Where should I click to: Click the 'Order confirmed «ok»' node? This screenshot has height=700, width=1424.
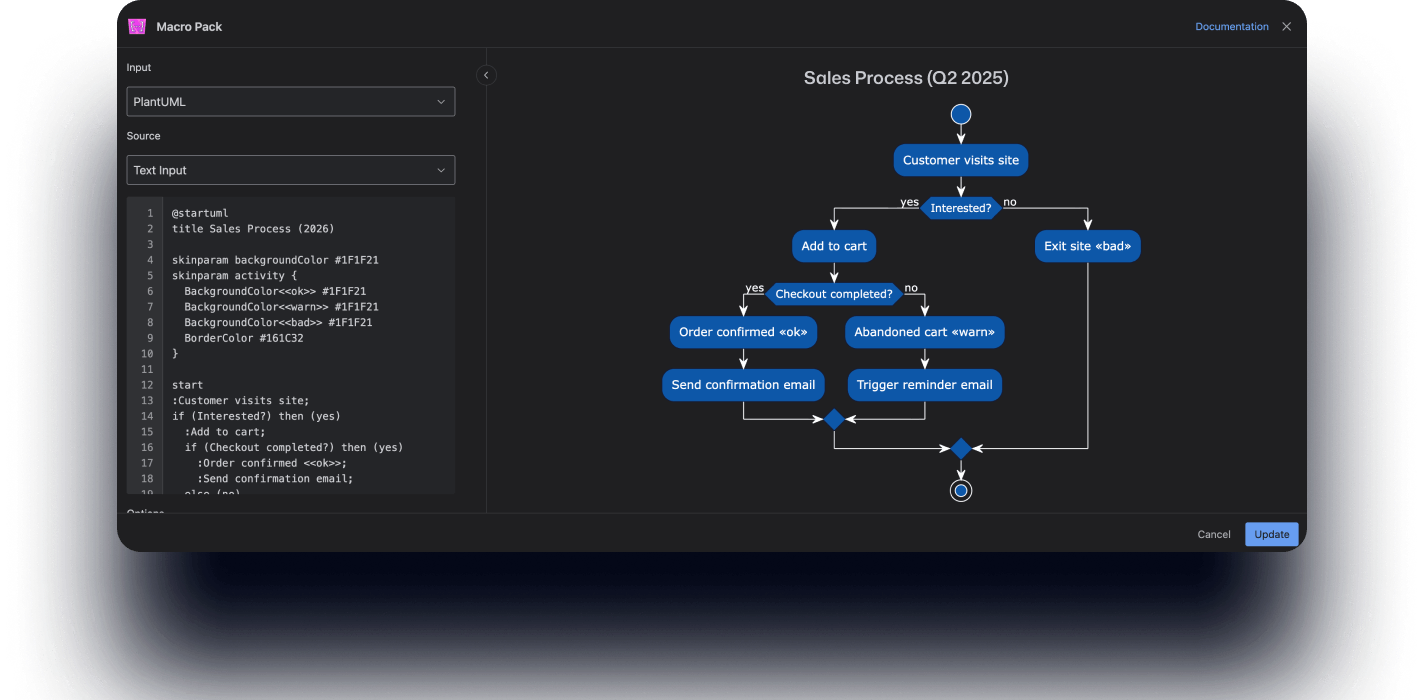(743, 332)
